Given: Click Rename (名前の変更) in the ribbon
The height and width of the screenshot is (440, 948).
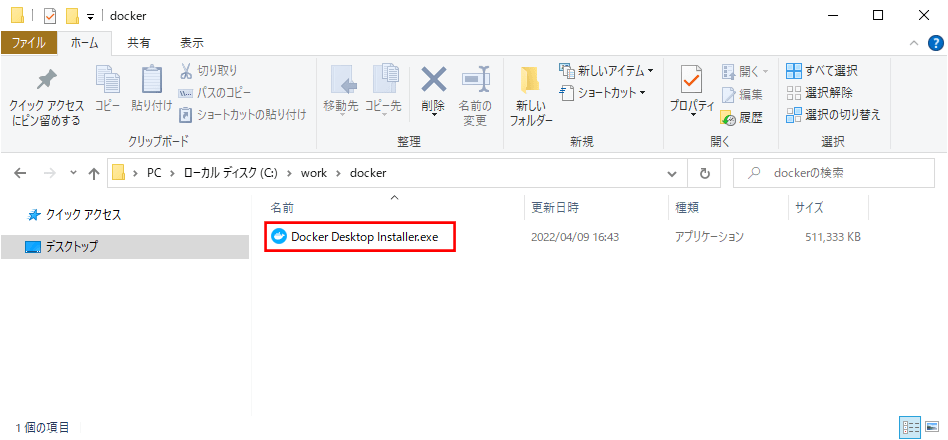Looking at the screenshot, I should [475, 96].
